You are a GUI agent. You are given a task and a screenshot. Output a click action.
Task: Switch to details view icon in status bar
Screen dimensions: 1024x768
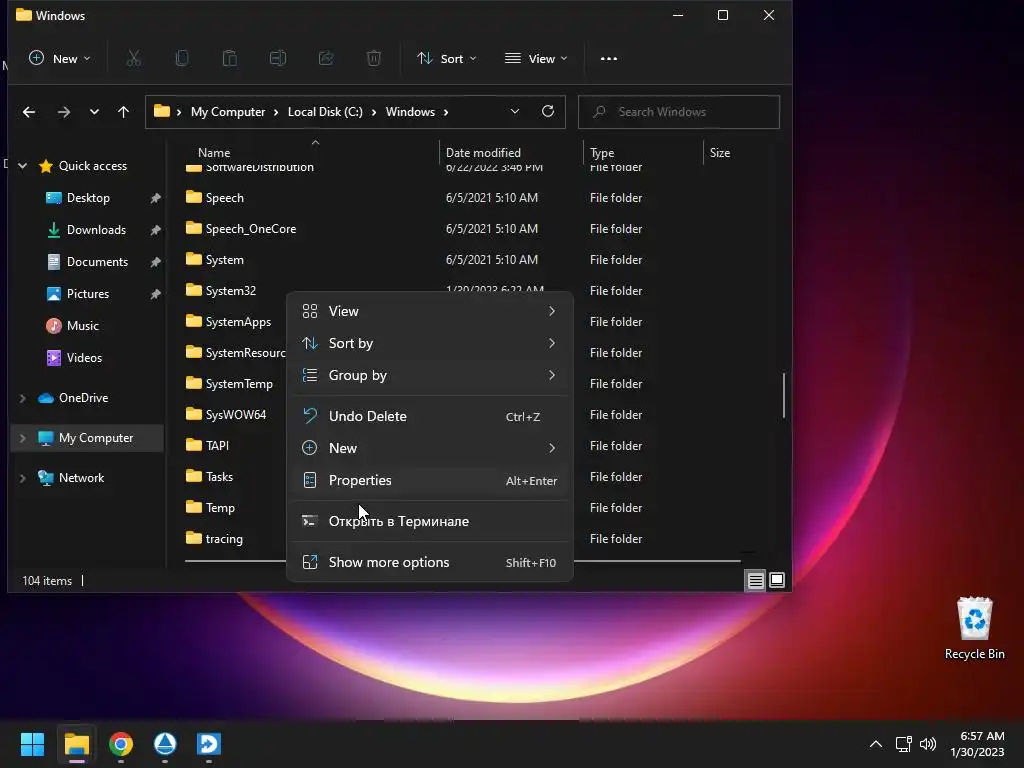(x=756, y=580)
